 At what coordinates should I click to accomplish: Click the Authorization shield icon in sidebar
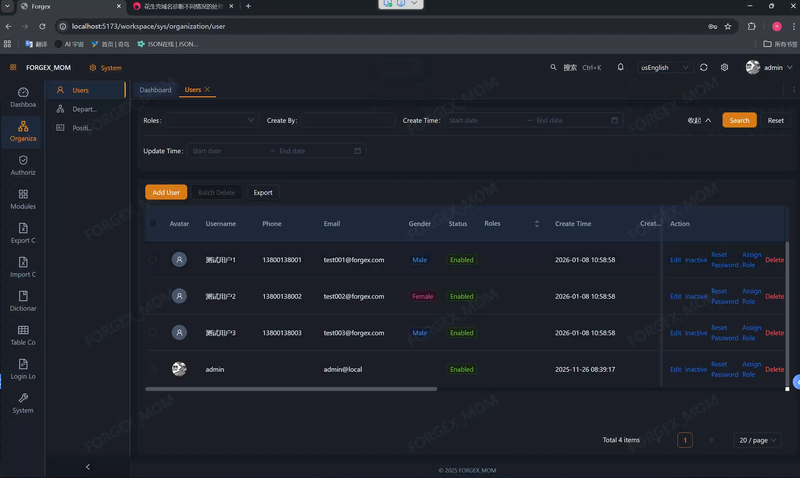(23, 160)
